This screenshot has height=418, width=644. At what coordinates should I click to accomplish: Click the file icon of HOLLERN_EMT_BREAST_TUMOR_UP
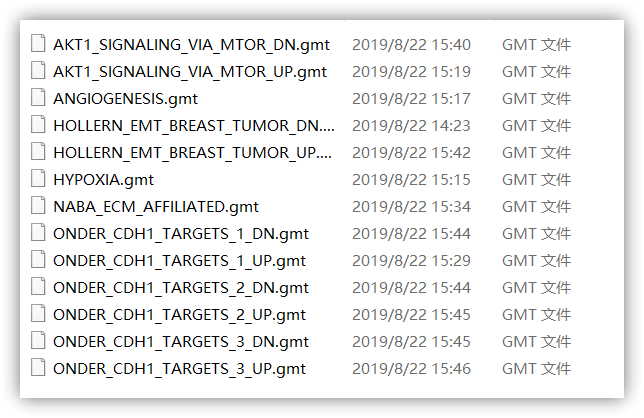(x=38, y=152)
